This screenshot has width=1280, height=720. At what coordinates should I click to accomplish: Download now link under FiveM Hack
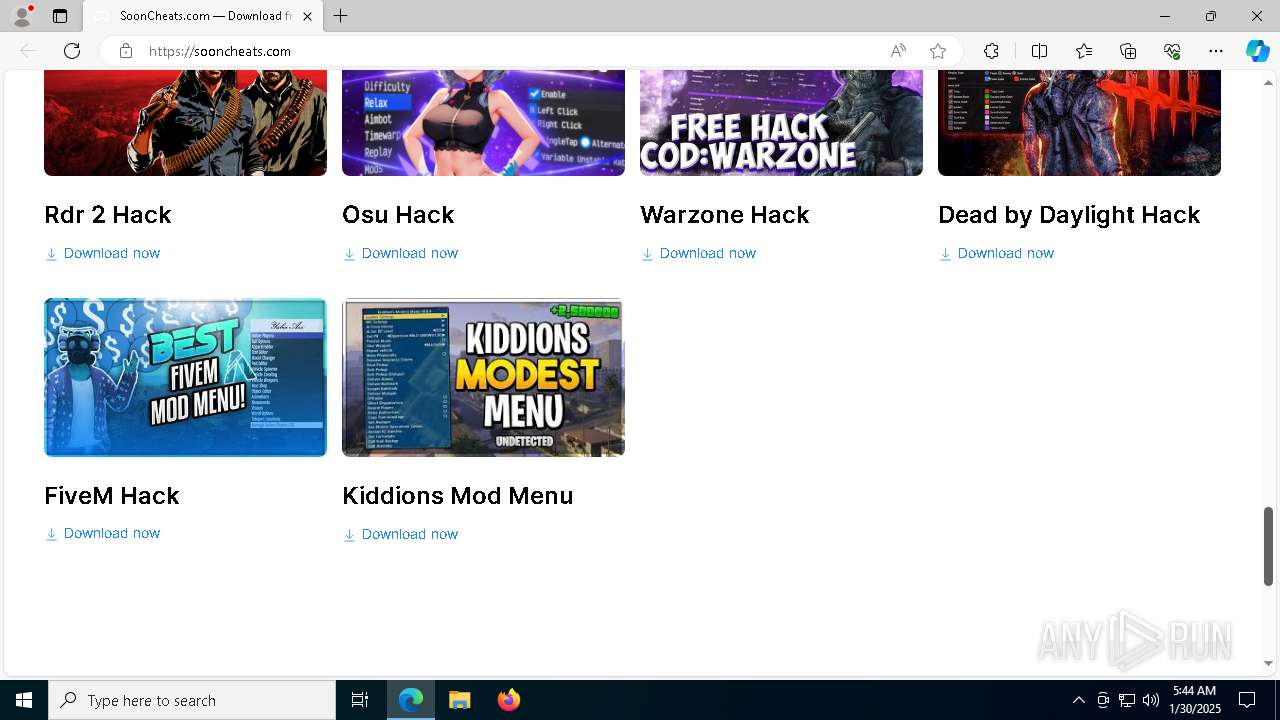[x=102, y=533]
